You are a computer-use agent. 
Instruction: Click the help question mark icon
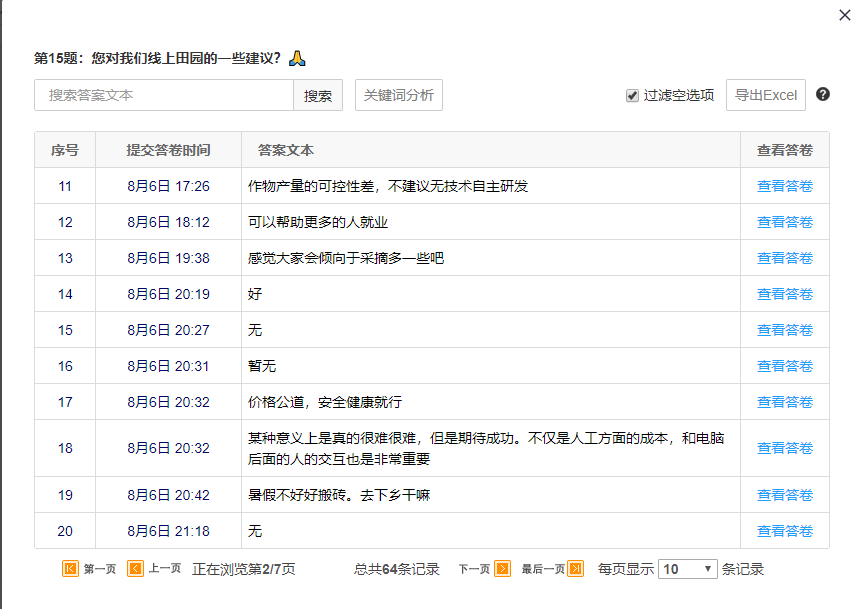point(823,95)
